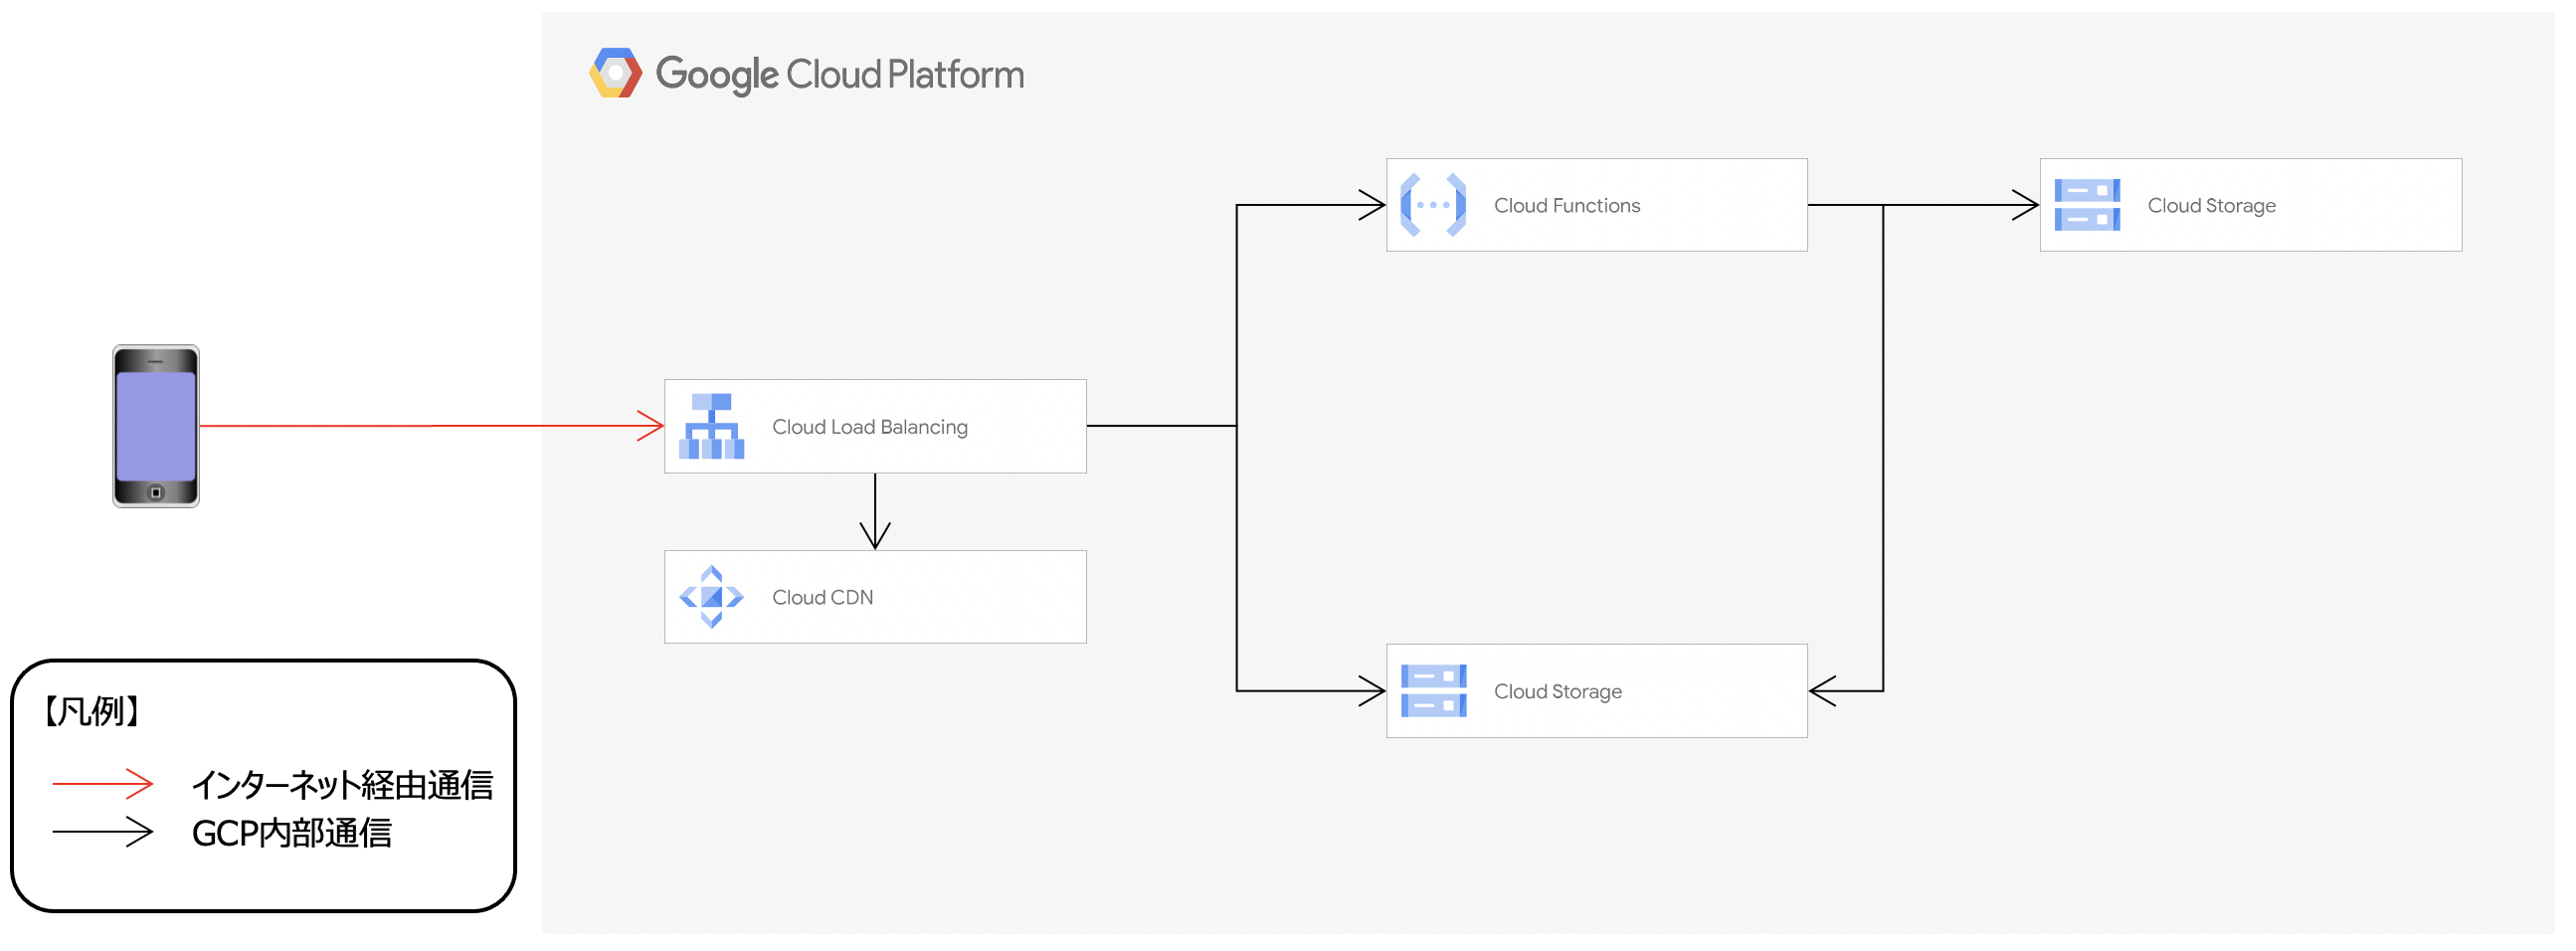
Task: Select the Cloud Functions icon
Action: (x=1433, y=205)
